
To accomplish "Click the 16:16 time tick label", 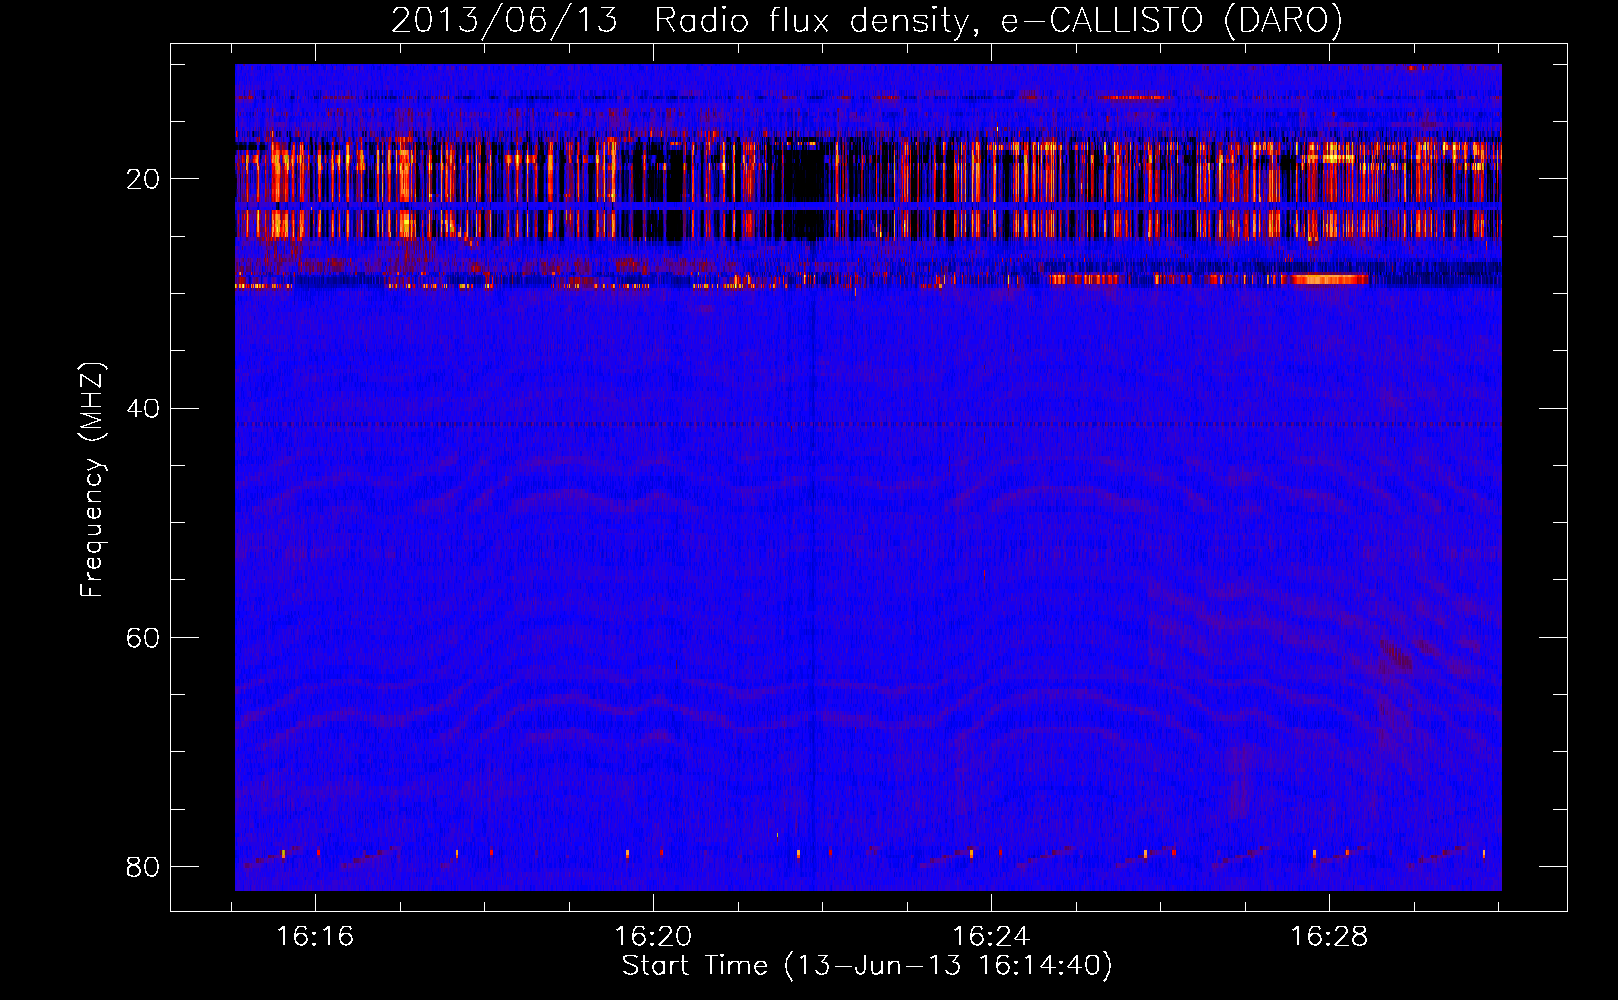I will point(315,937).
